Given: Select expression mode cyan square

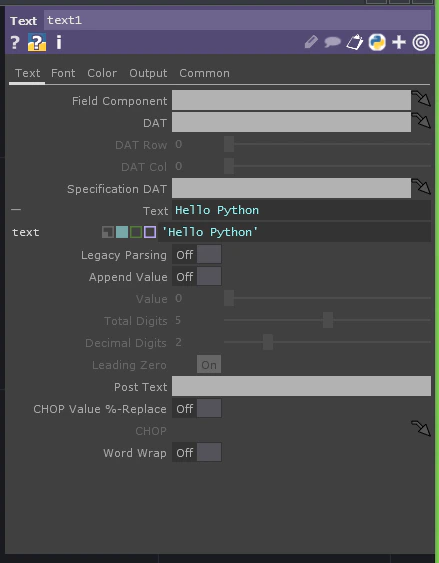Looking at the screenshot, I should tap(122, 232).
